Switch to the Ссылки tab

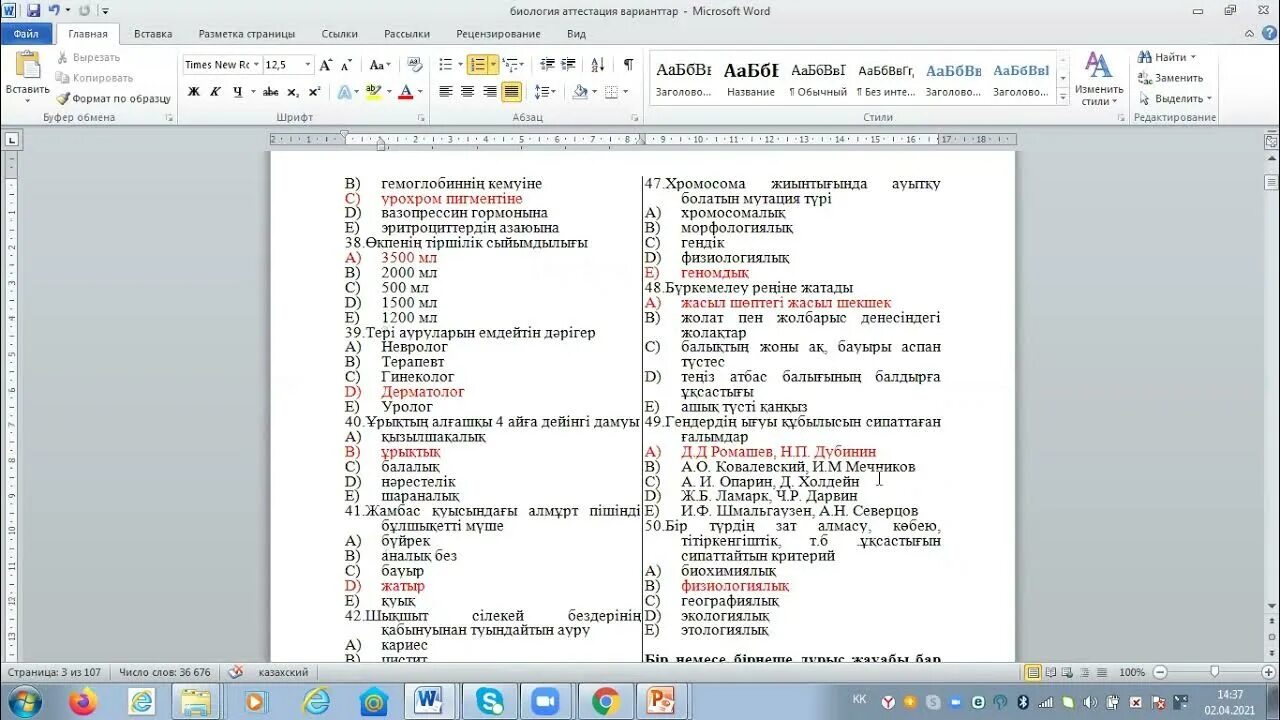click(340, 34)
